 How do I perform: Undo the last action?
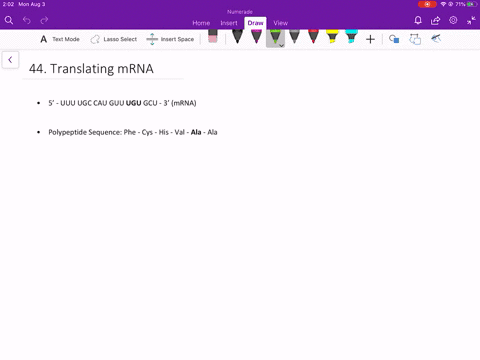tap(27, 20)
